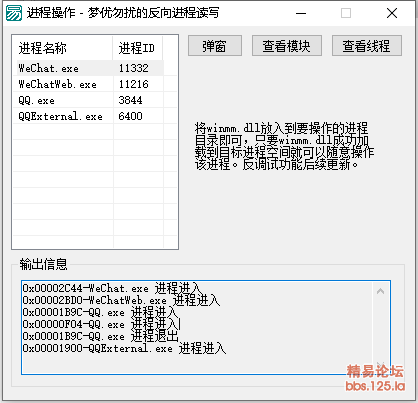Click the WeChat.exe 进程进入 log line
This screenshot has width=418, height=403.
pyautogui.click(x=111, y=288)
